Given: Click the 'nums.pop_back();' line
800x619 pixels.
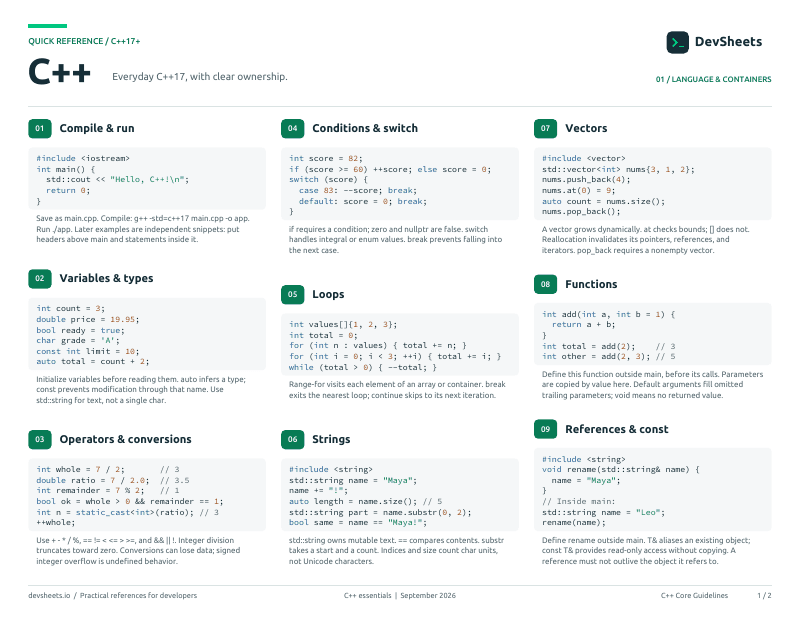Looking at the screenshot, I should pos(581,212).
